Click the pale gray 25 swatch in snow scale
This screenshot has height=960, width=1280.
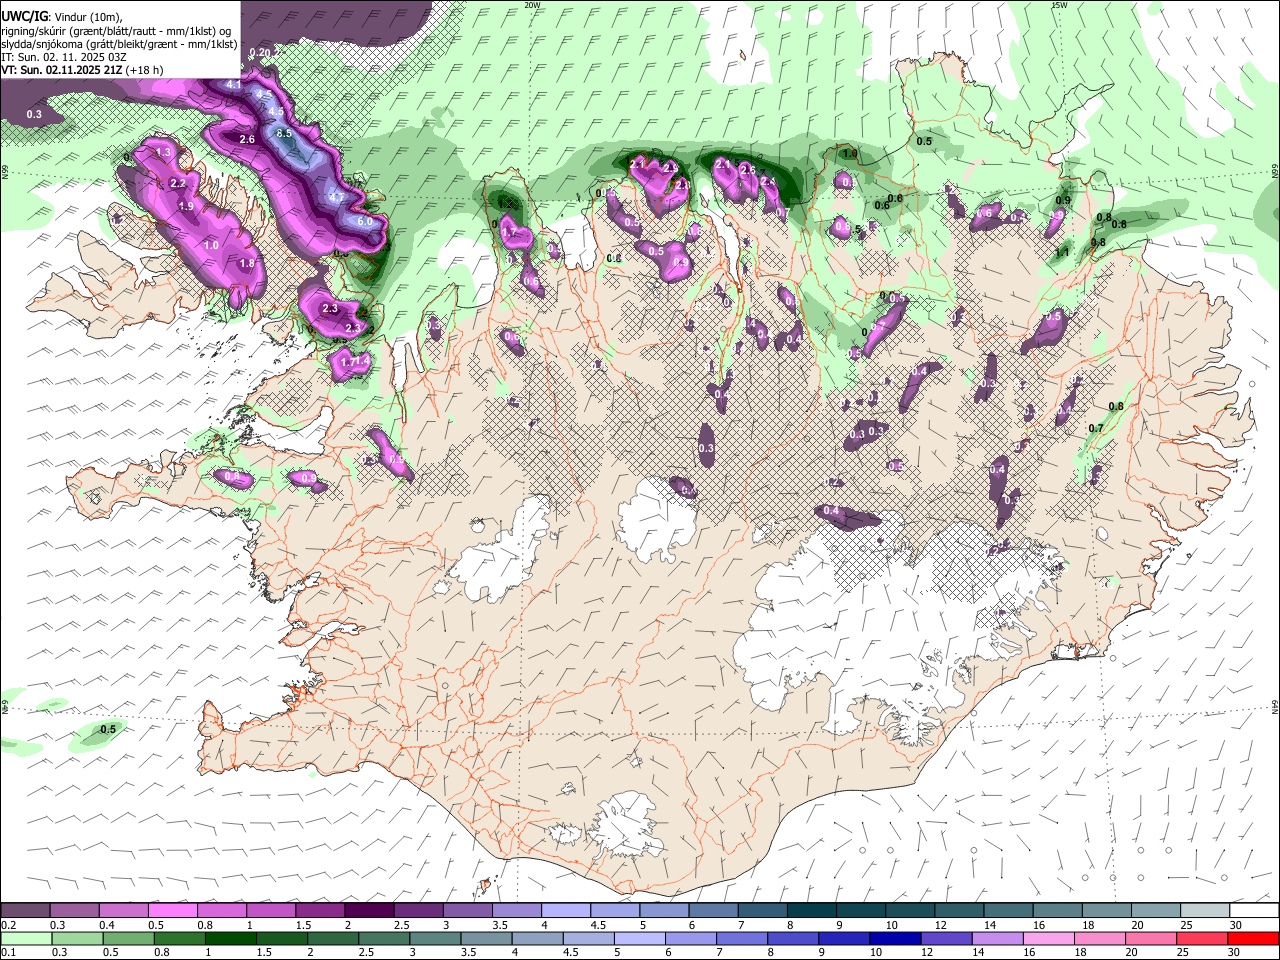pyautogui.click(x=1205, y=911)
